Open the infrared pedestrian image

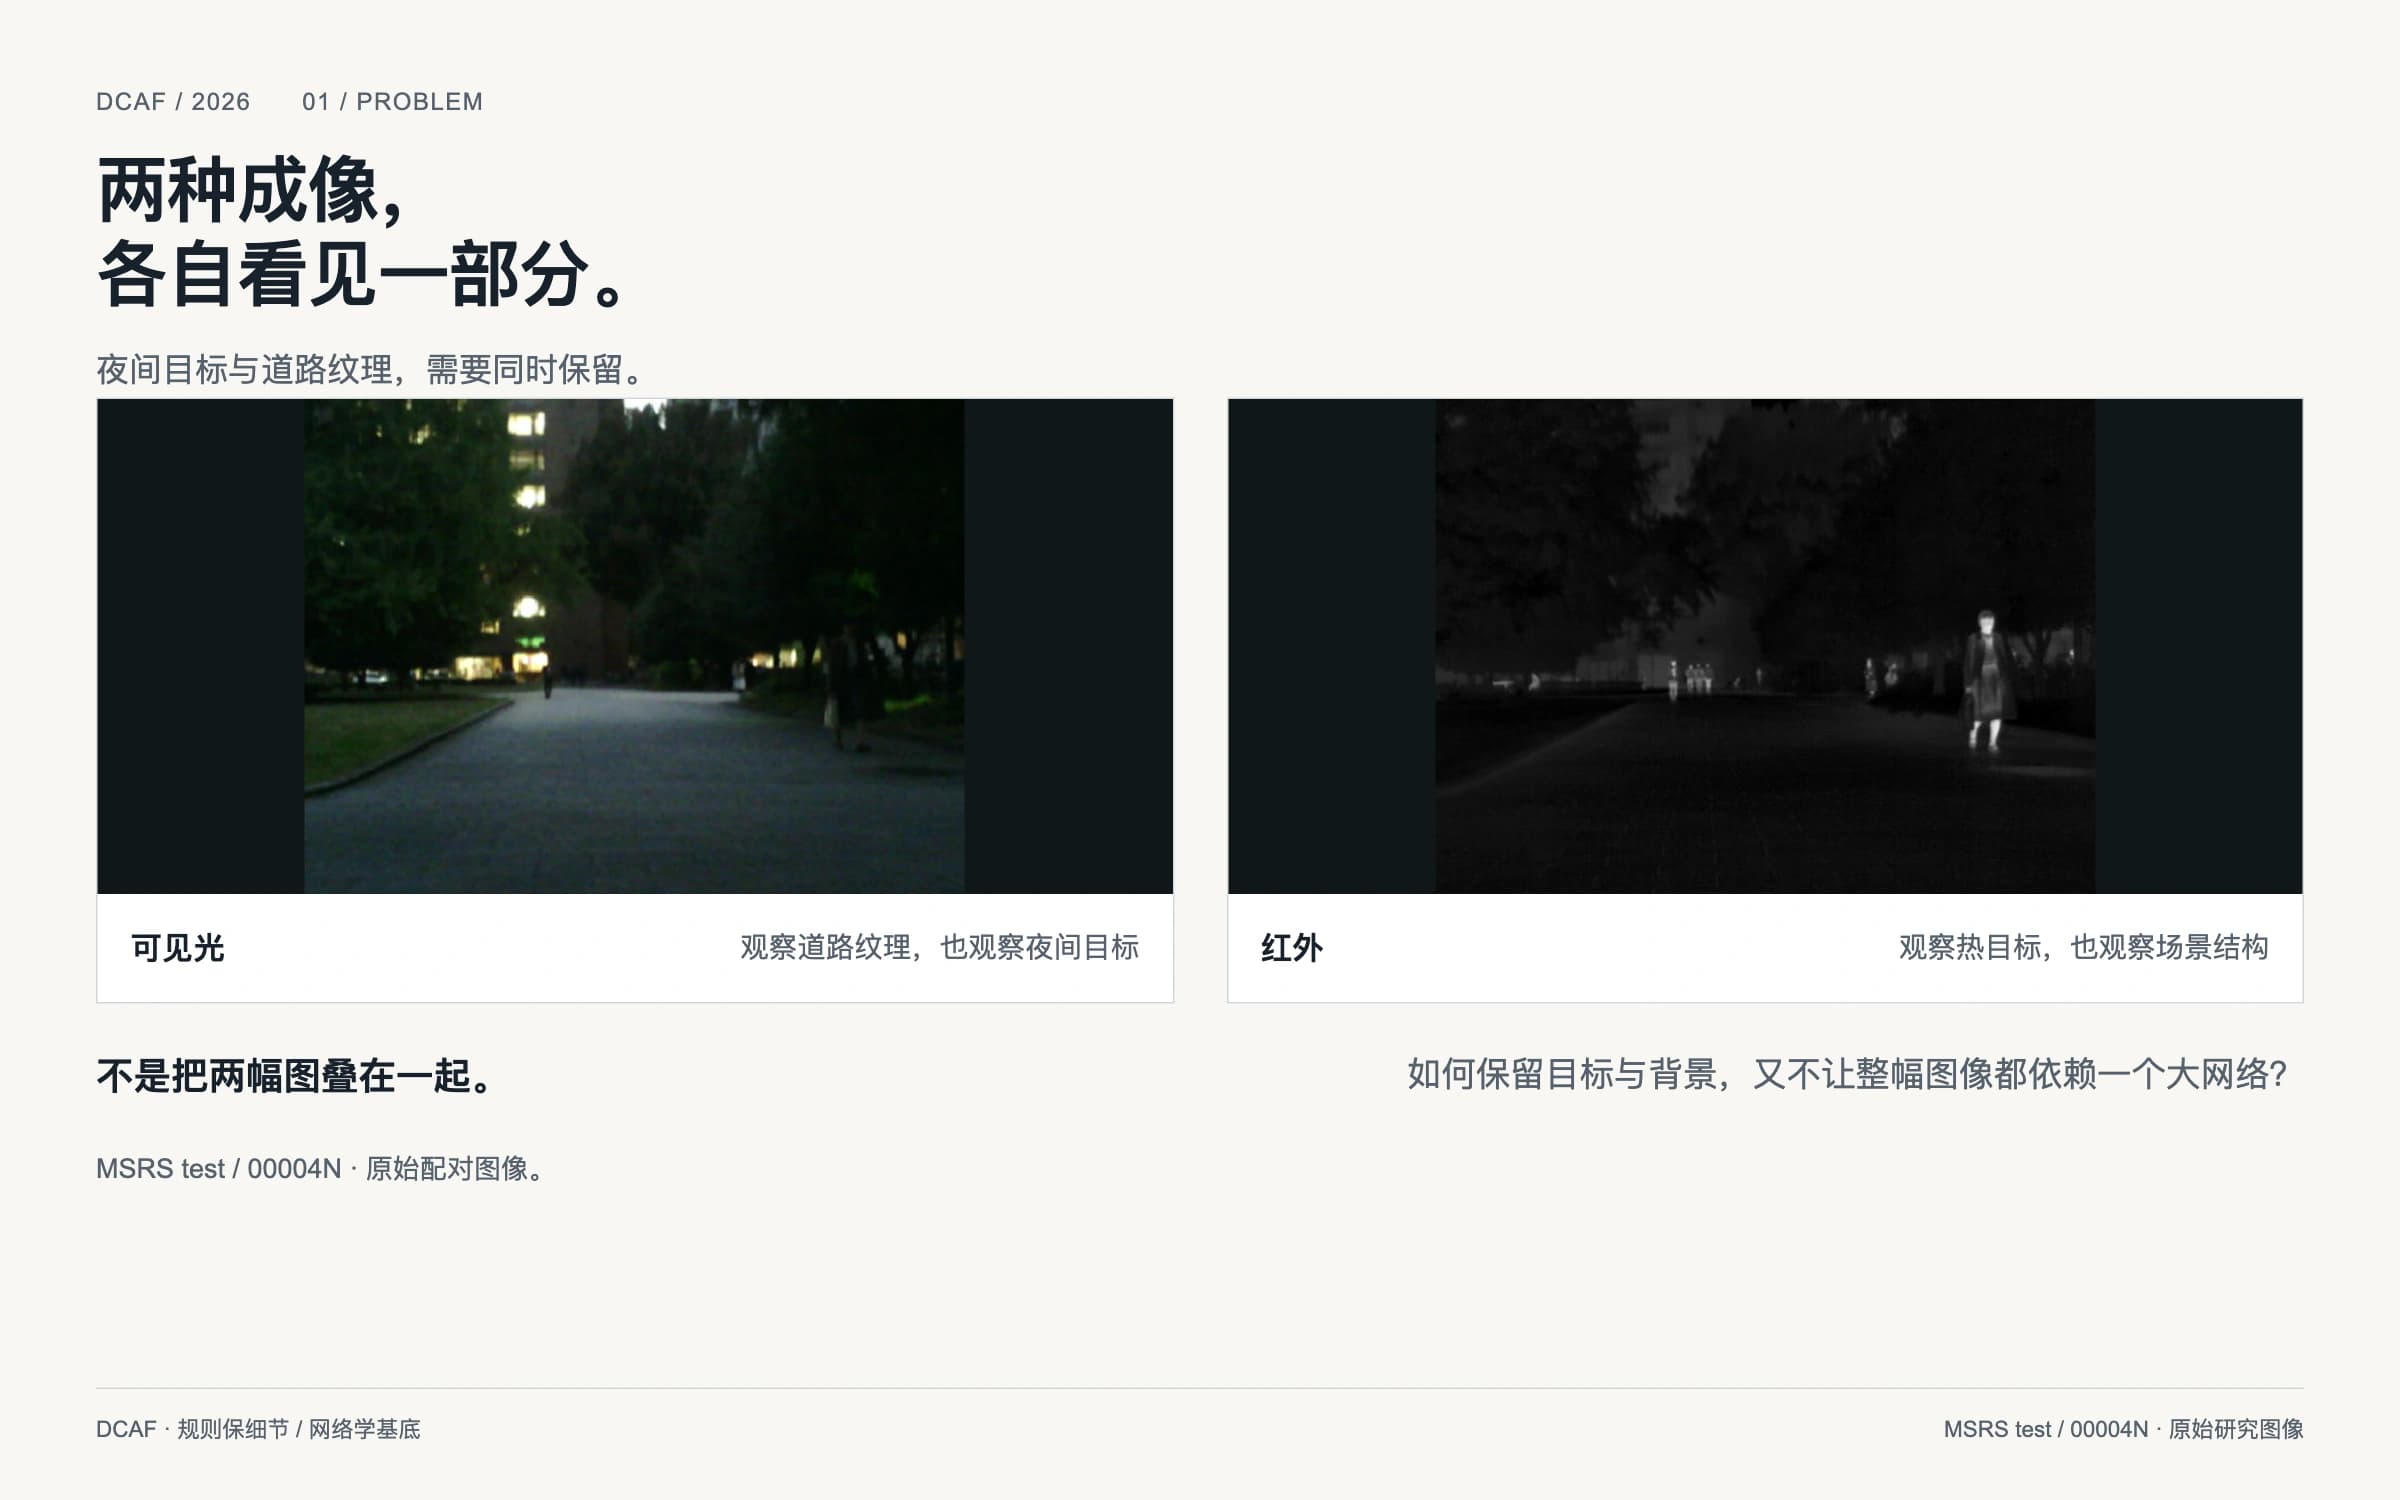click(x=1765, y=646)
